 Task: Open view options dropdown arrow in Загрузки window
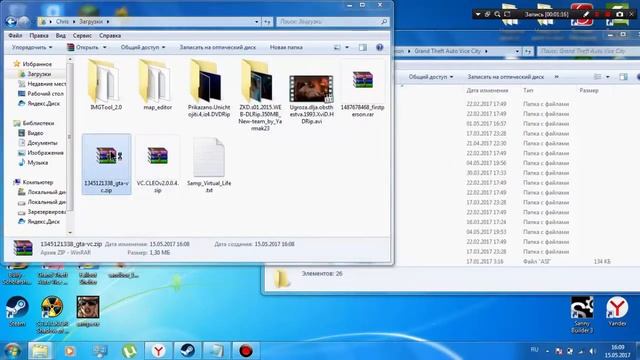click(x=347, y=47)
